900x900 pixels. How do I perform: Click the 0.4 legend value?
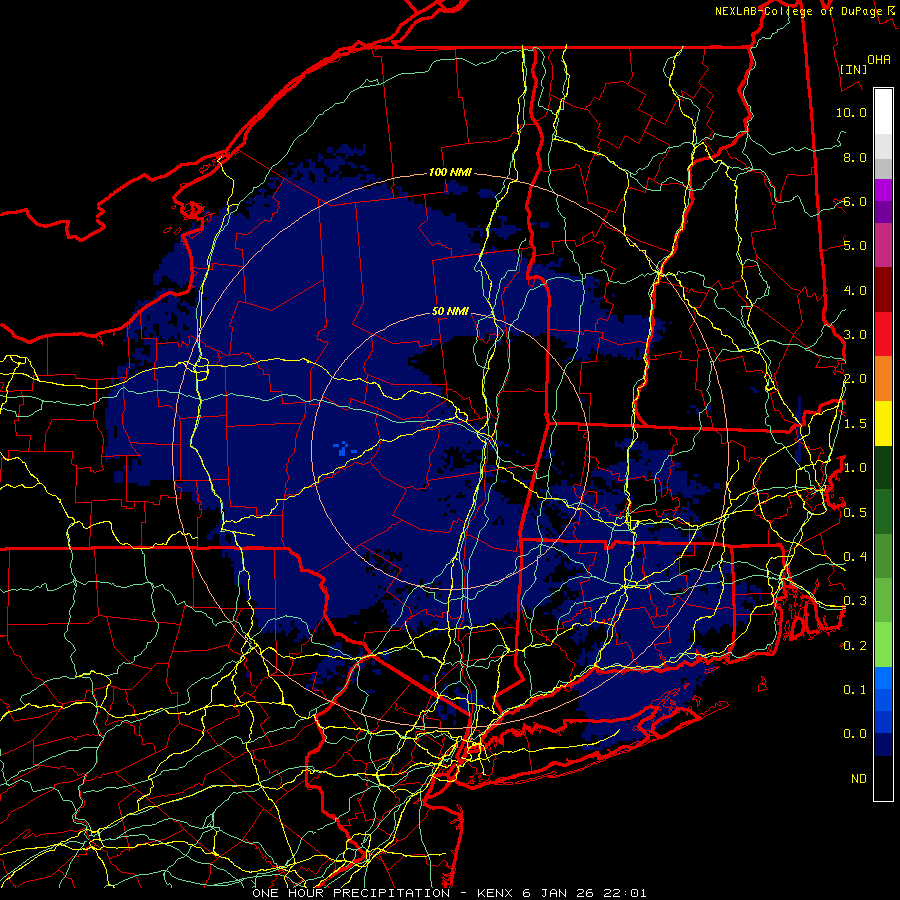point(855,556)
